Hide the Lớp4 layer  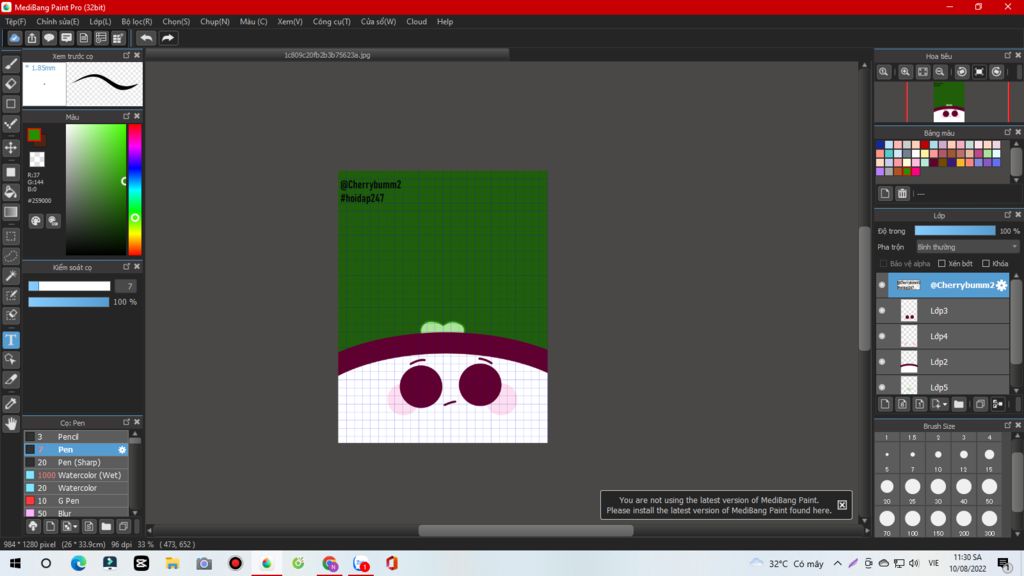coord(882,336)
